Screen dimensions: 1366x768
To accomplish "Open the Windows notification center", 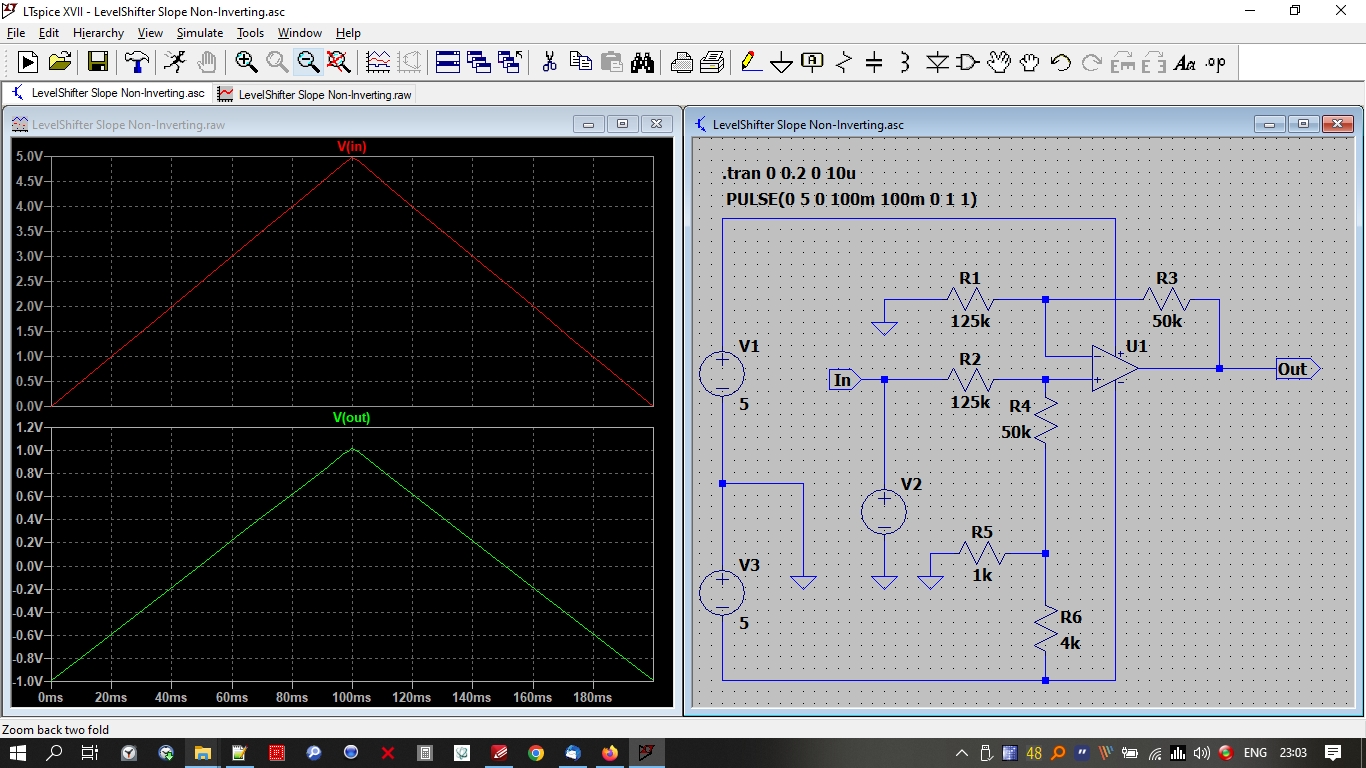I will (x=1333, y=752).
